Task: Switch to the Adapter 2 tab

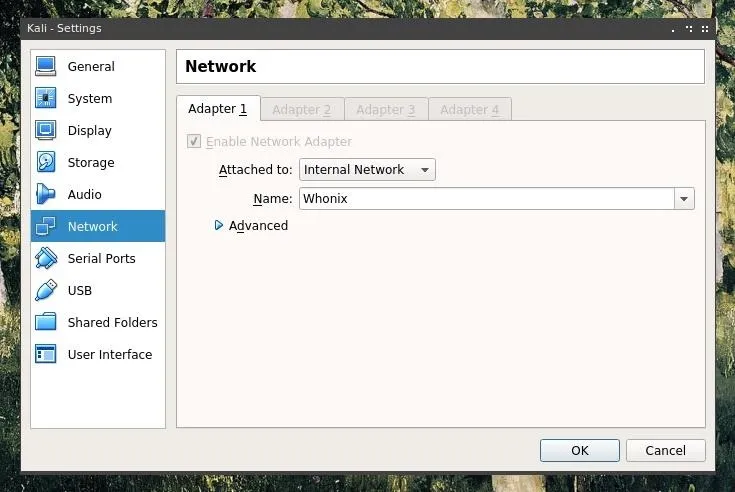Action: pyautogui.click(x=302, y=110)
